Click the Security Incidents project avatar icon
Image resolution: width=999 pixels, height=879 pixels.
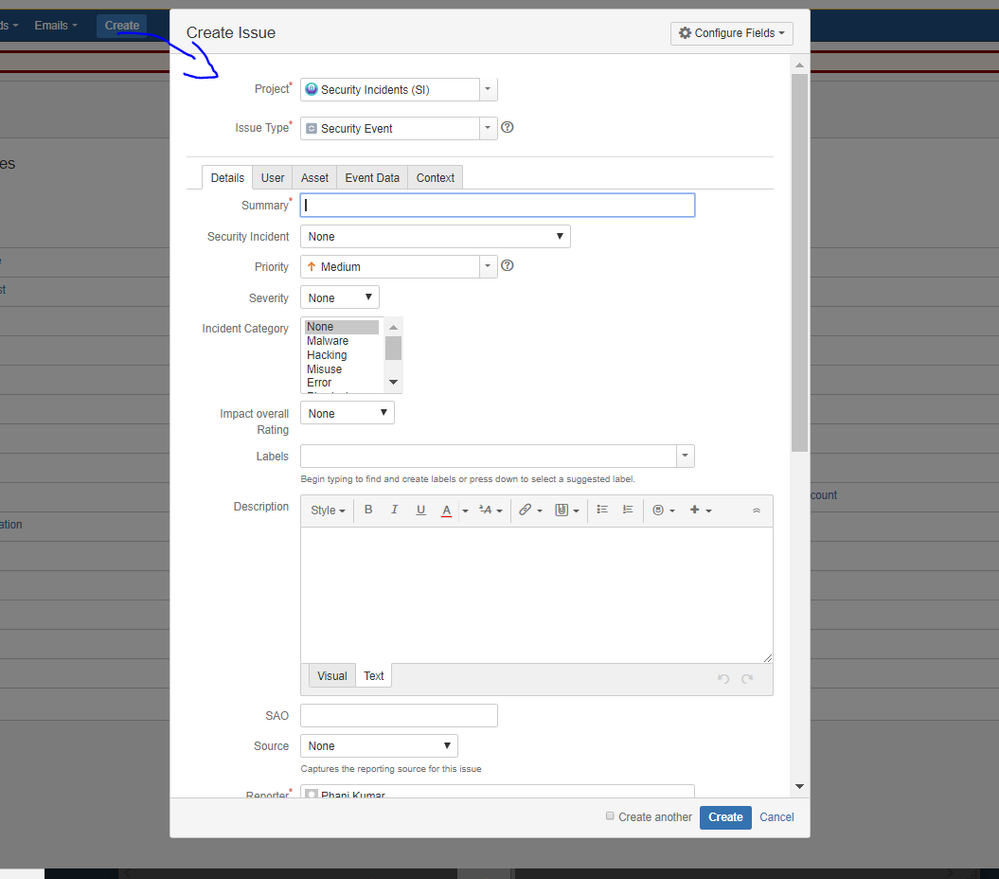(x=311, y=89)
